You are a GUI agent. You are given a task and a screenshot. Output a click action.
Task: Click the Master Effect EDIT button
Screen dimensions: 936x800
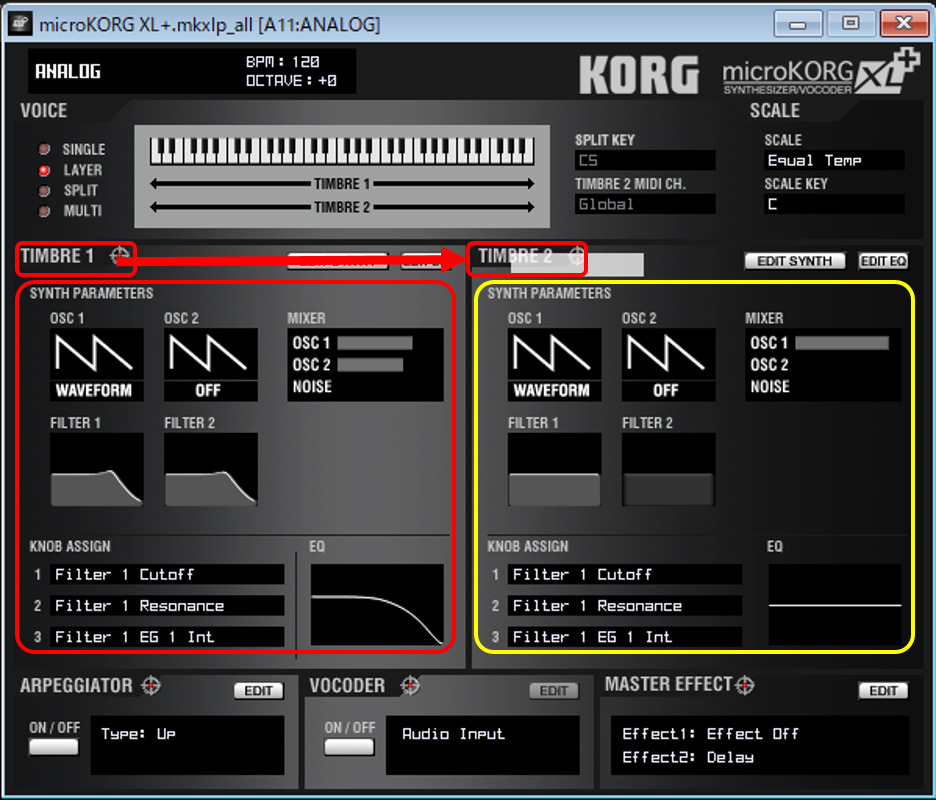tap(883, 691)
